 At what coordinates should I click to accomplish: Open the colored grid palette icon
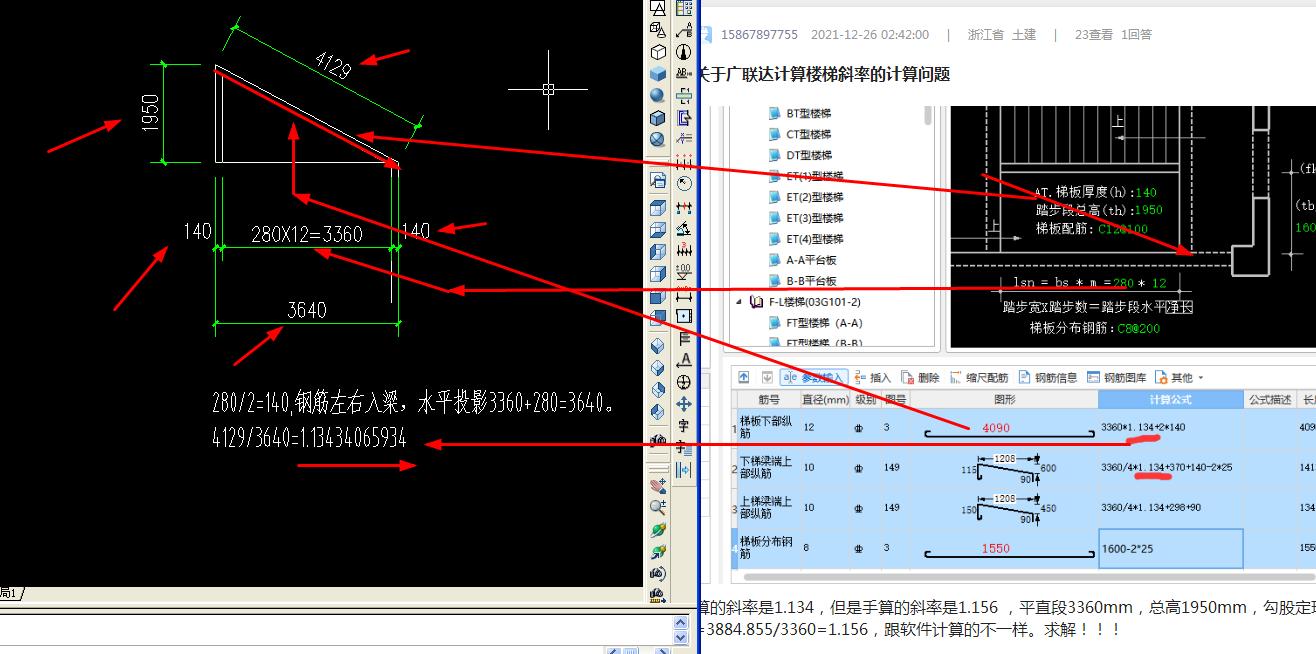(684, 8)
